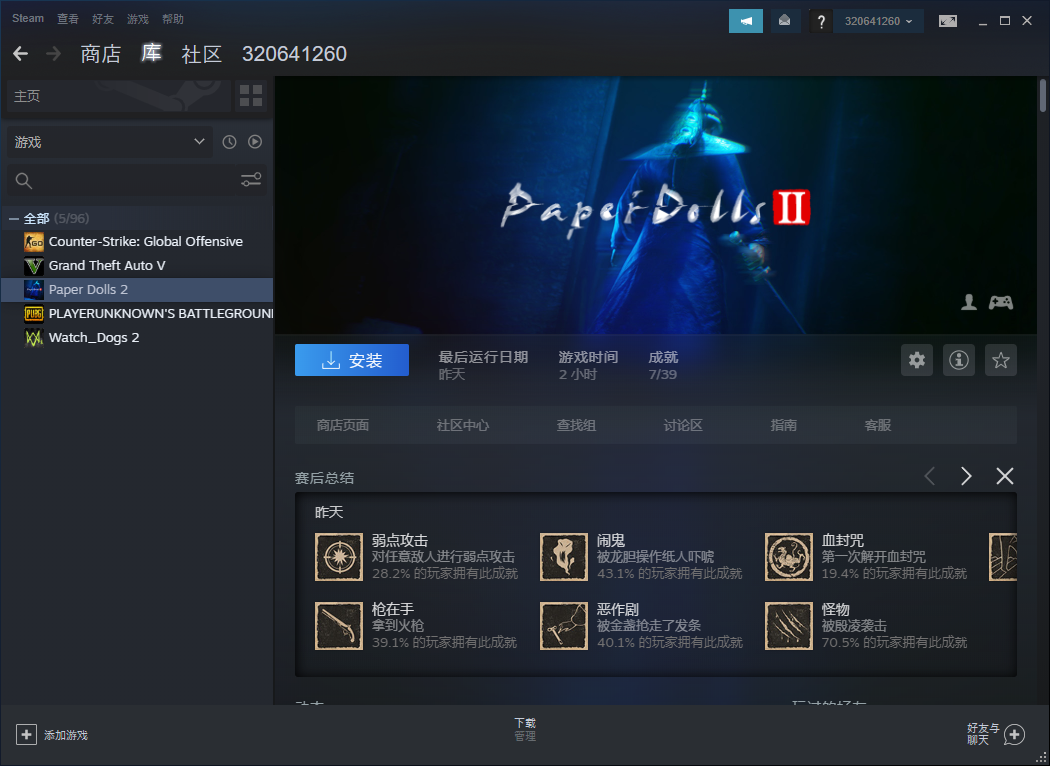This screenshot has height=766, width=1050.
Task: Open the 指南 link
Action: (x=783, y=425)
